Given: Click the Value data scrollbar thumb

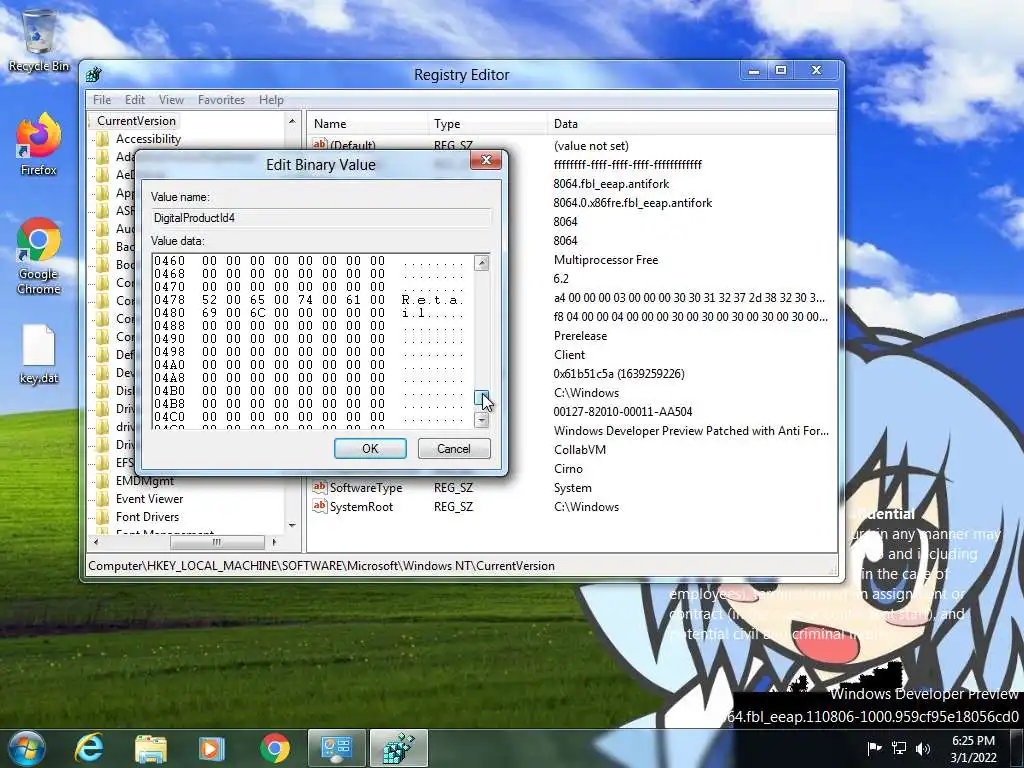Looking at the screenshot, I should (x=481, y=396).
